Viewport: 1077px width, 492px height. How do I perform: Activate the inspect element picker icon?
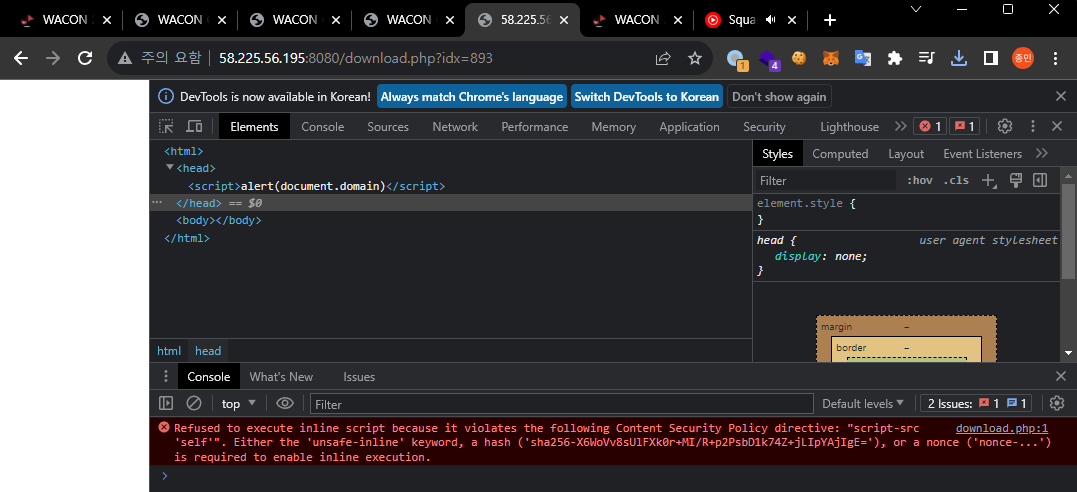click(x=167, y=126)
